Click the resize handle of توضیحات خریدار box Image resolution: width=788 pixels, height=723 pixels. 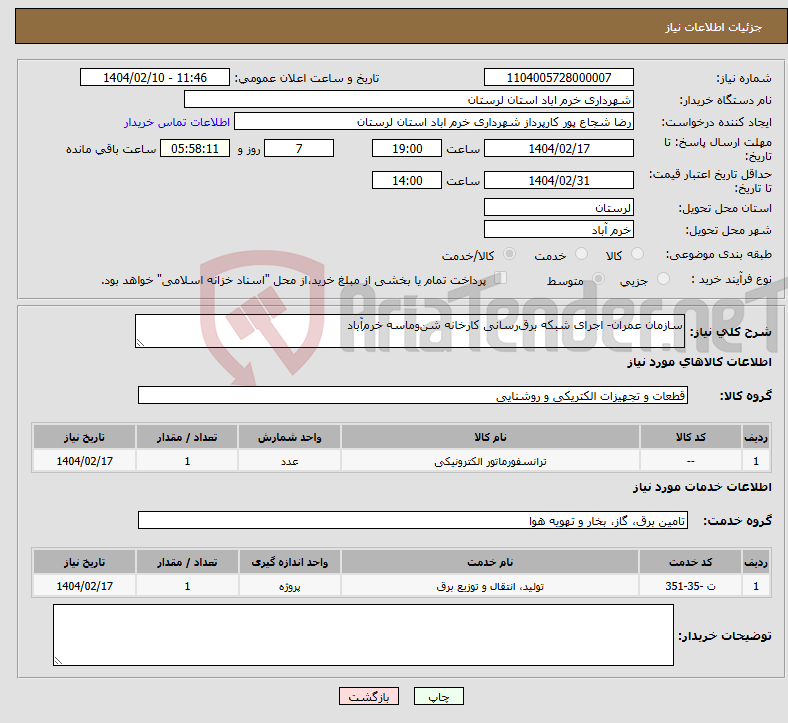(x=58, y=661)
